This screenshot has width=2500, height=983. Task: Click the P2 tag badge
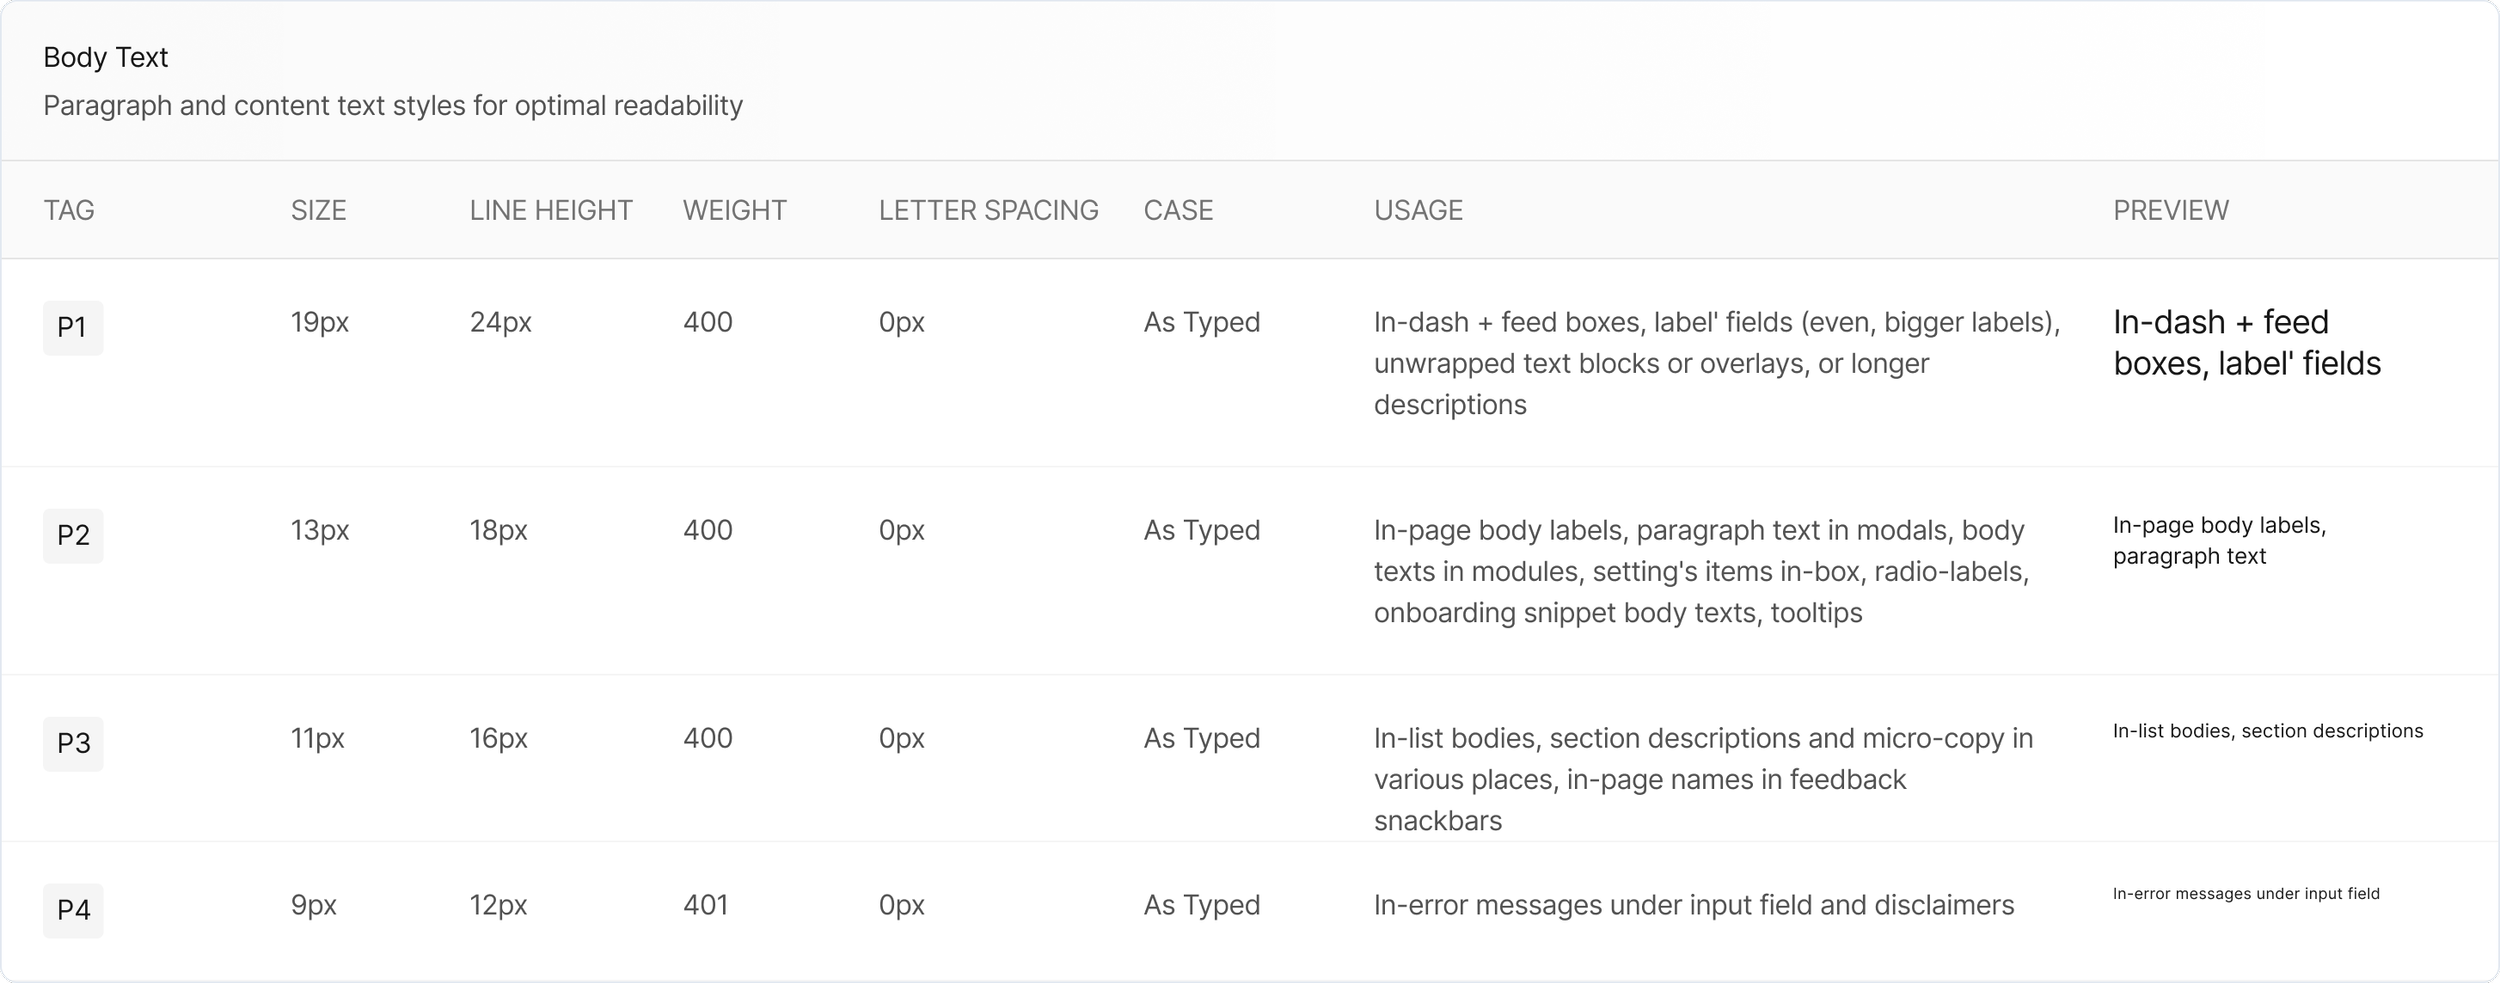[72, 536]
